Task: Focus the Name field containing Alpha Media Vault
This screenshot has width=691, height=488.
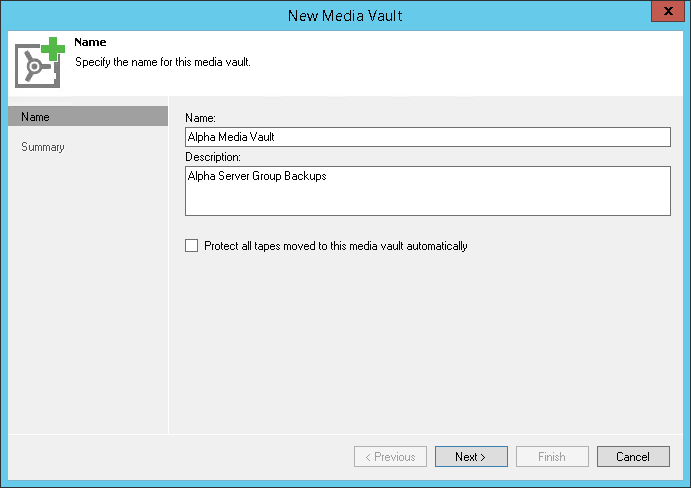Action: [427, 138]
